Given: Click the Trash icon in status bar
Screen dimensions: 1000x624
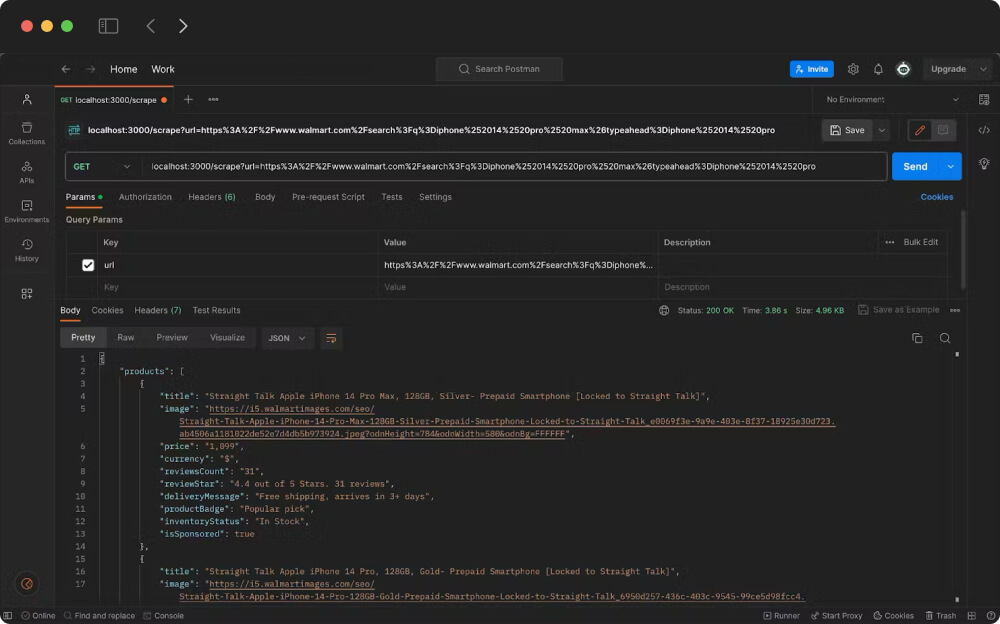Looking at the screenshot, I should click(941, 616).
